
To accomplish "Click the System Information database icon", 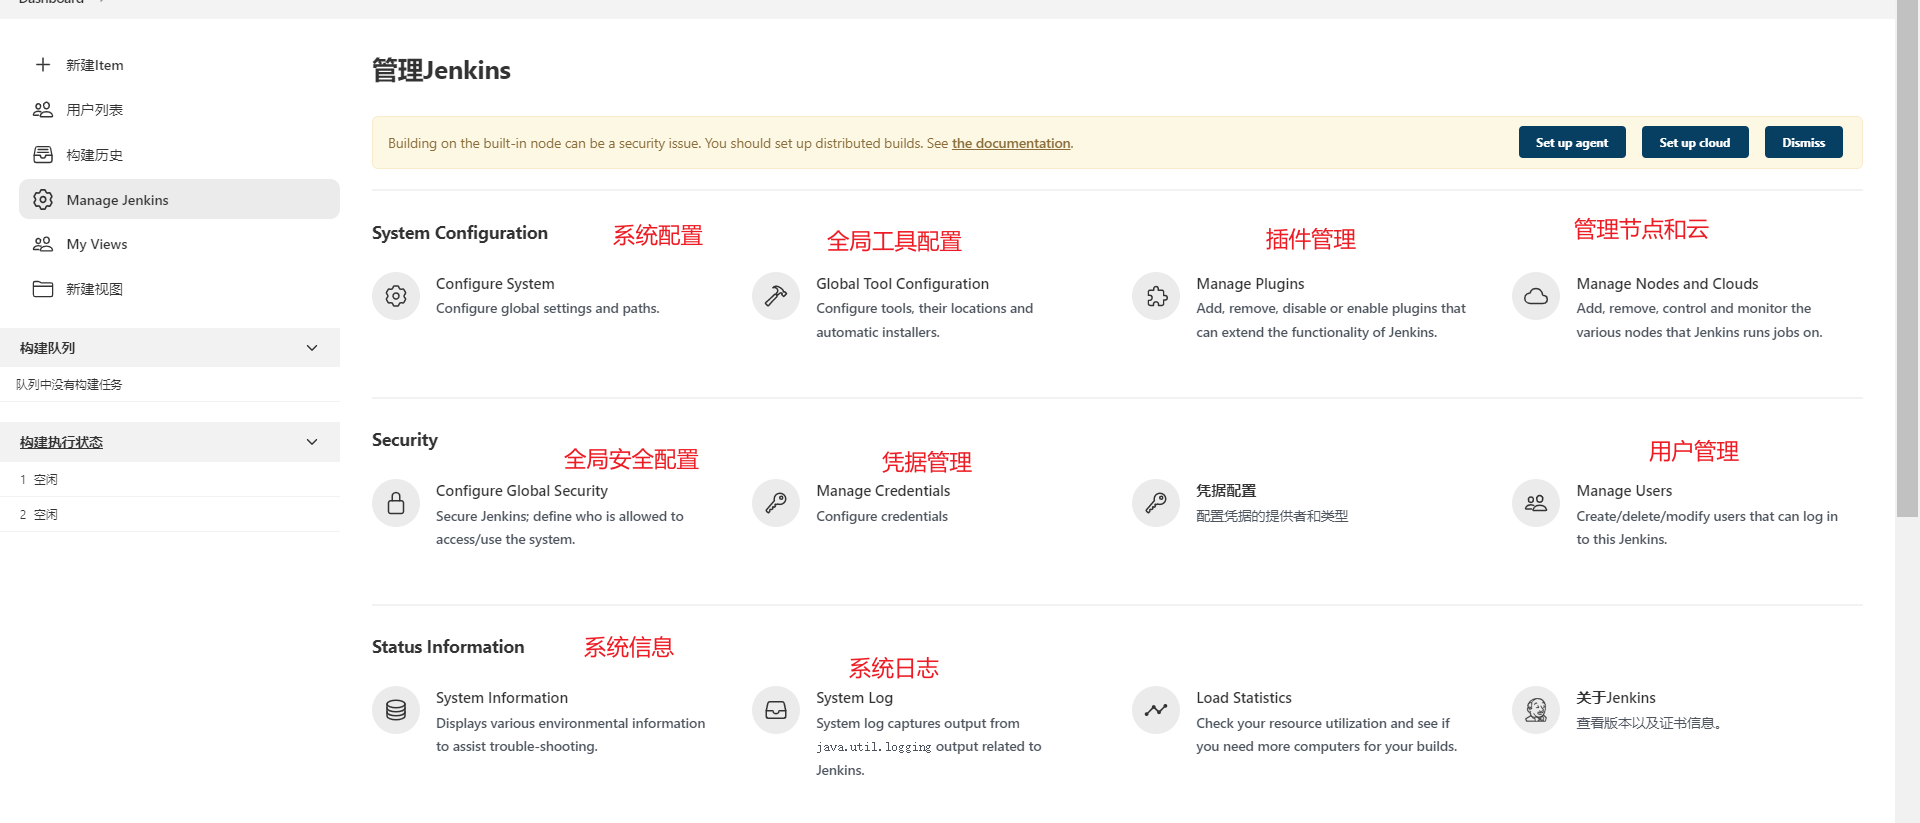I will click(x=396, y=710).
